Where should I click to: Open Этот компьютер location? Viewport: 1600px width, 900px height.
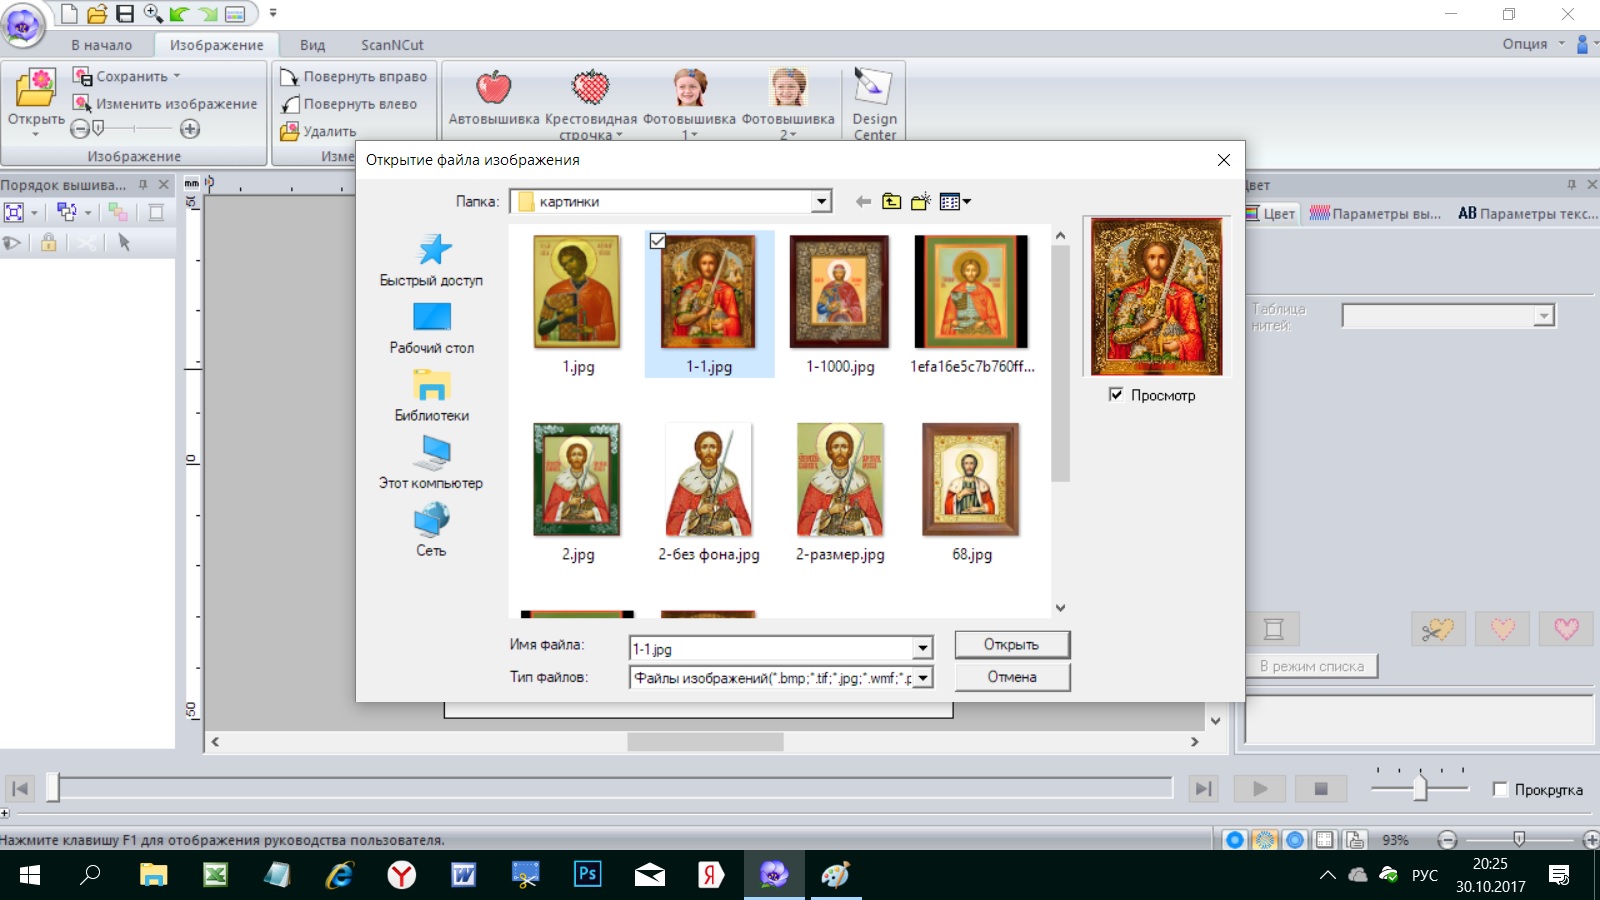(431, 463)
